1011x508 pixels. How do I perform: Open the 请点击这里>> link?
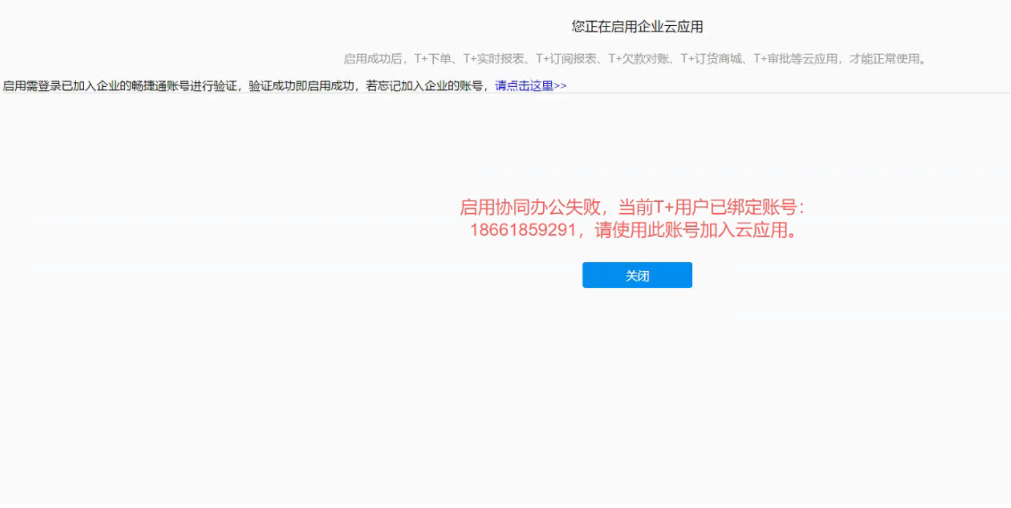click(x=531, y=86)
